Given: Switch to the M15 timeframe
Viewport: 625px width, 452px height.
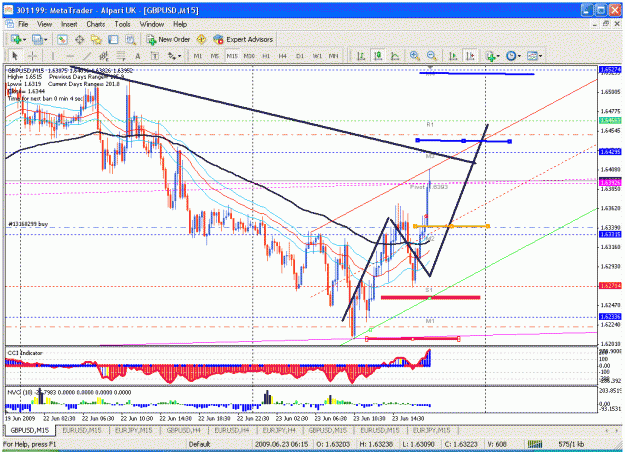Looking at the screenshot, I should (x=232, y=56).
